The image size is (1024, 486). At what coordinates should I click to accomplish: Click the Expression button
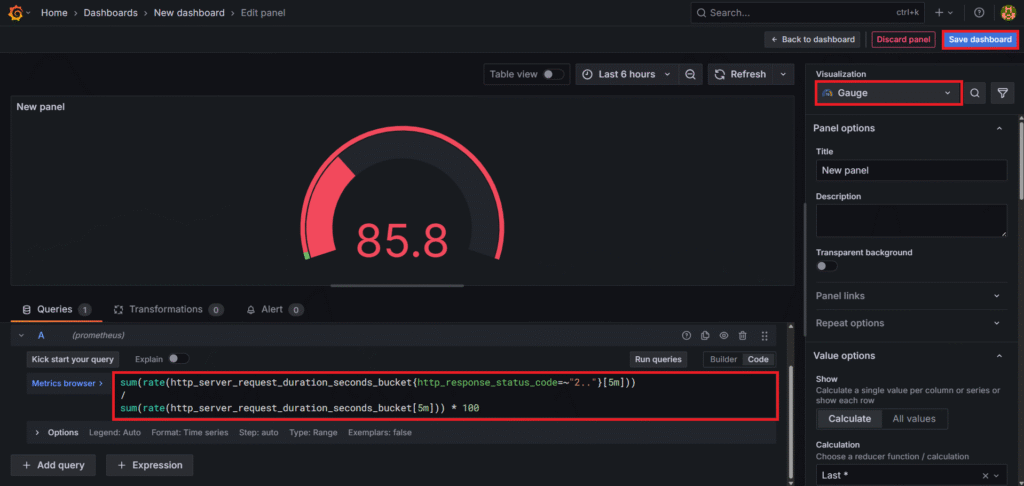(x=150, y=465)
